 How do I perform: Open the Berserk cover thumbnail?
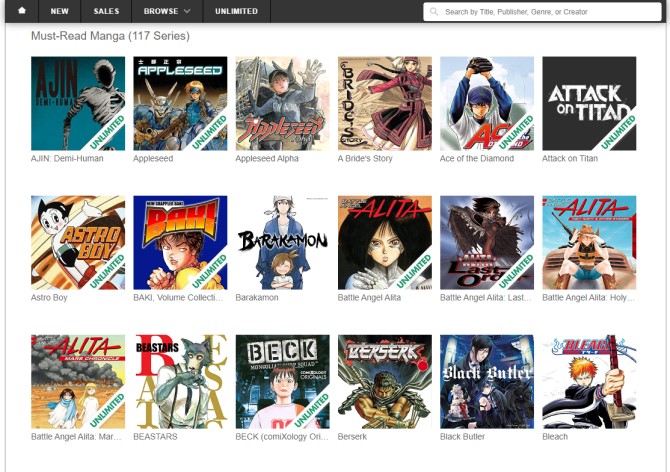coord(385,382)
